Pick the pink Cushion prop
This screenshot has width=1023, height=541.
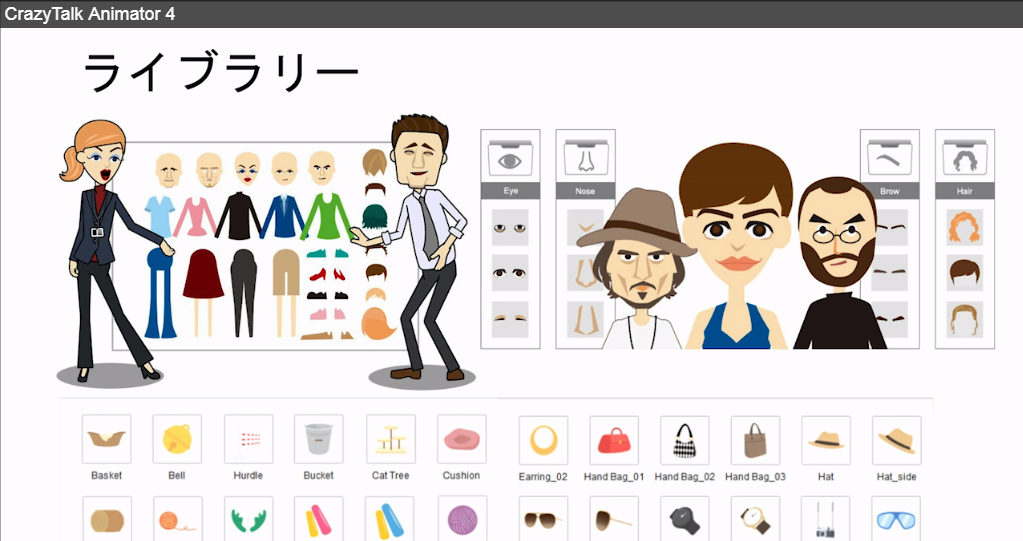tap(462, 439)
